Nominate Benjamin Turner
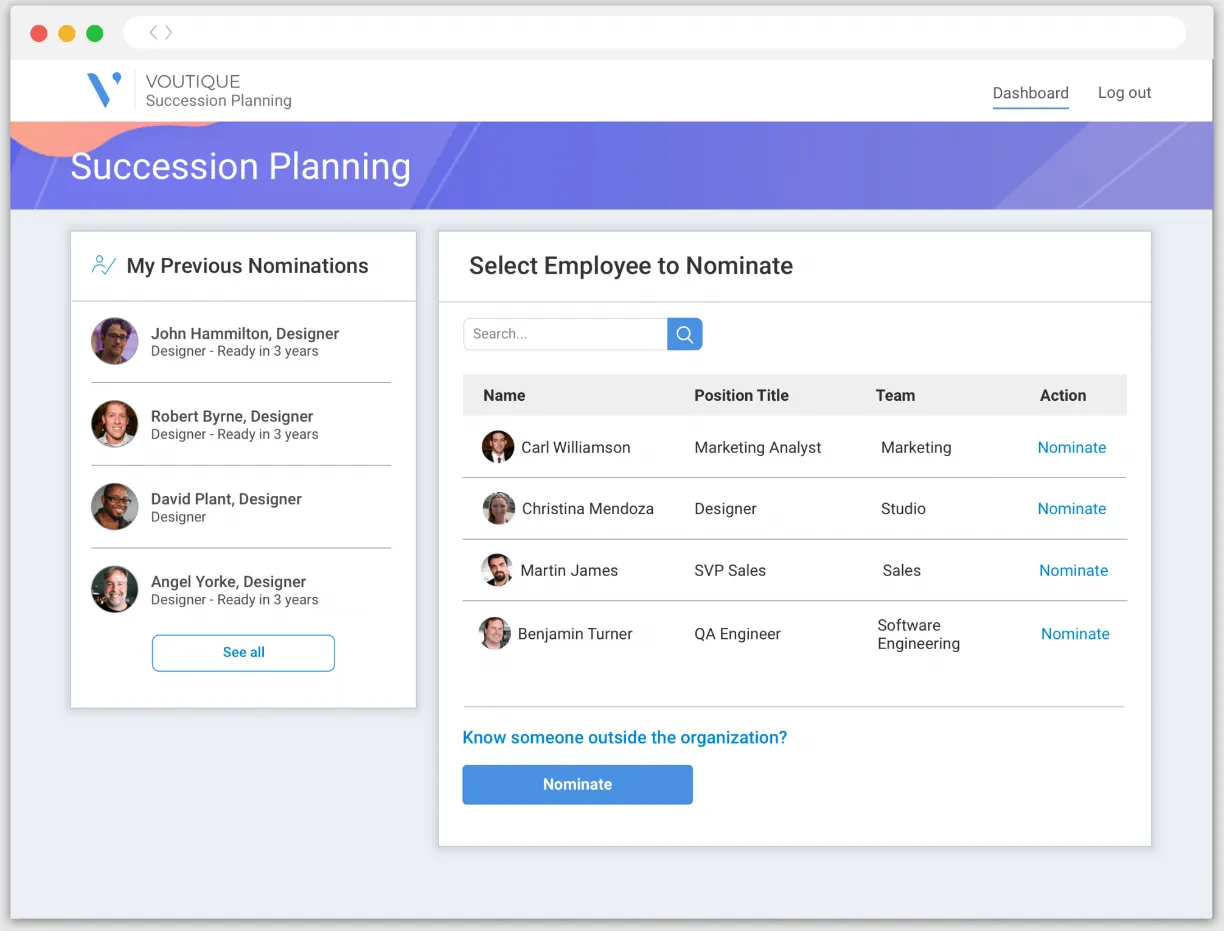 click(1075, 633)
